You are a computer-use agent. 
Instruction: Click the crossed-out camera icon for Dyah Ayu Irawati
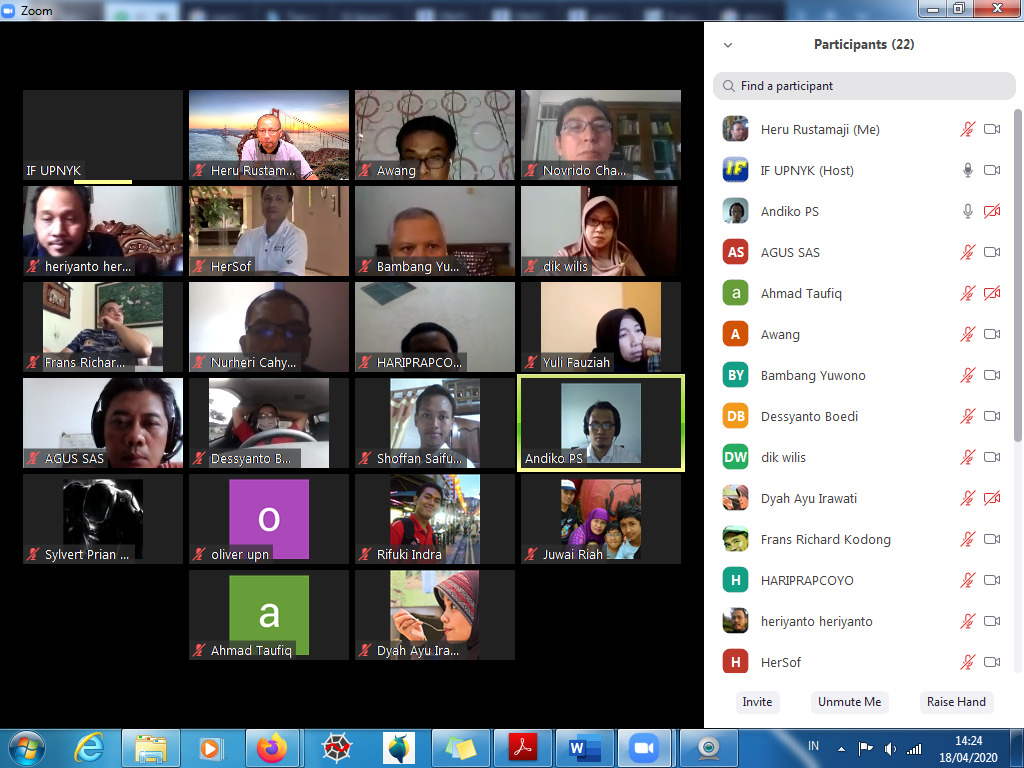tap(992, 498)
